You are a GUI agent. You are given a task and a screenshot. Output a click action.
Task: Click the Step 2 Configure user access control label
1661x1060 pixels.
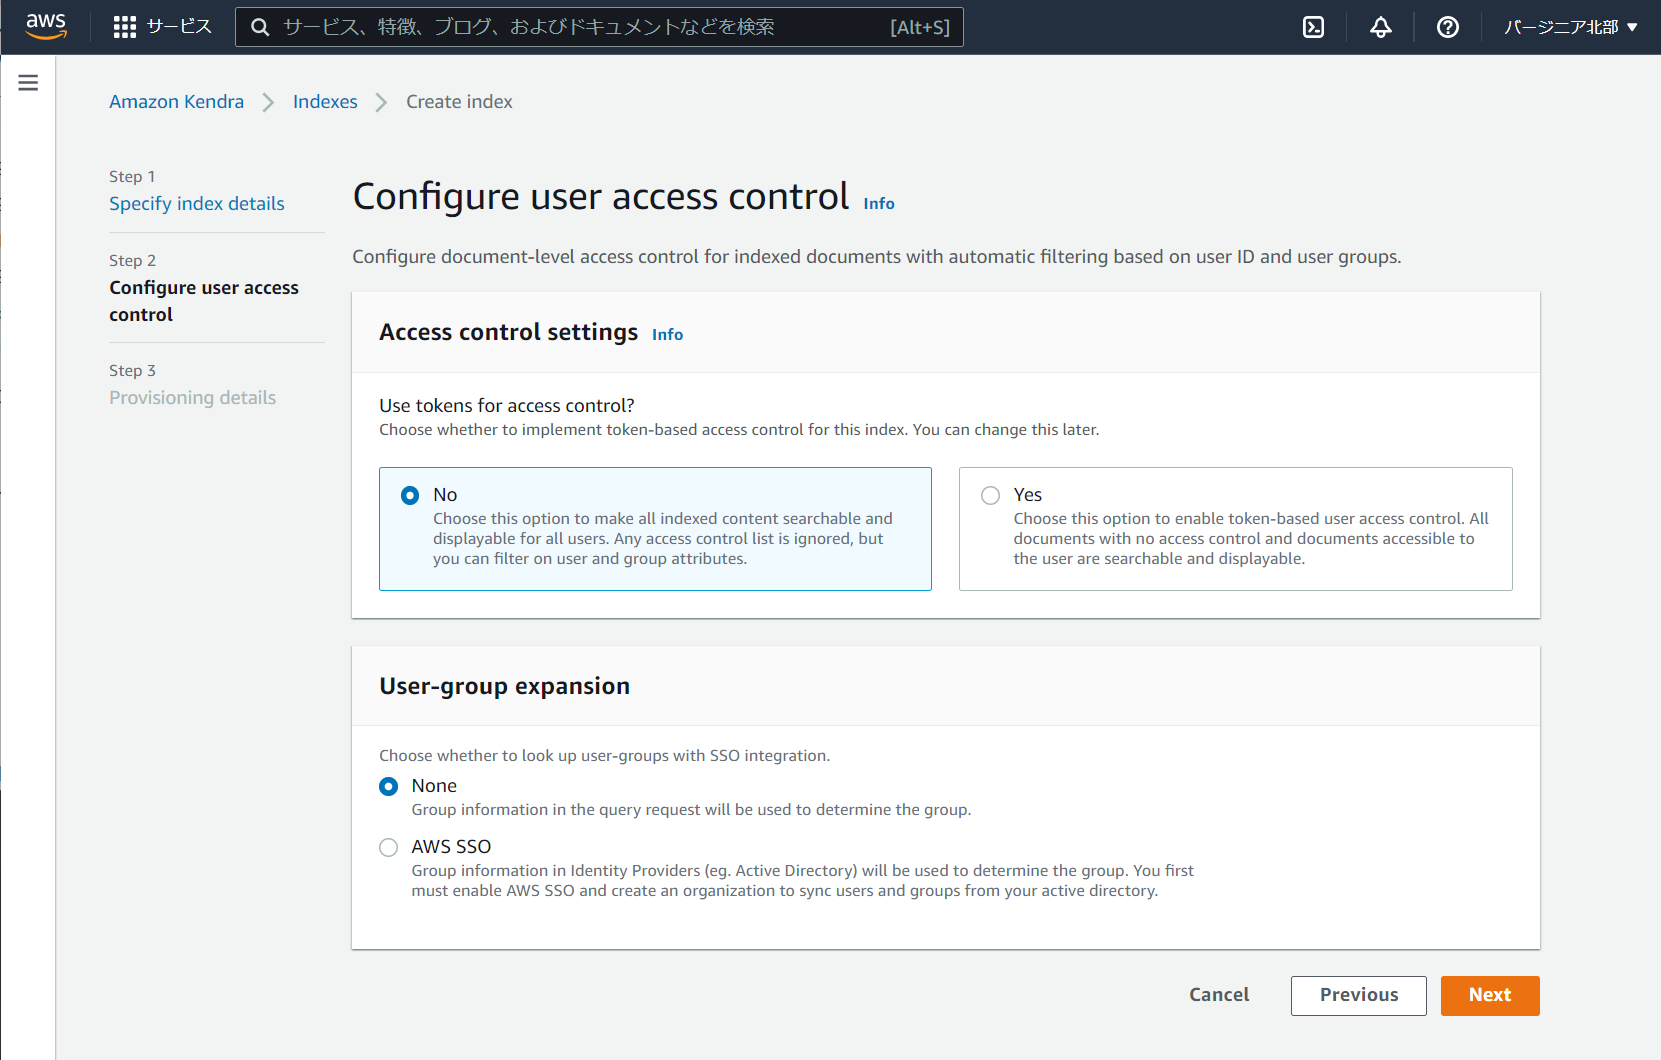pyautogui.click(x=204, y=301)
